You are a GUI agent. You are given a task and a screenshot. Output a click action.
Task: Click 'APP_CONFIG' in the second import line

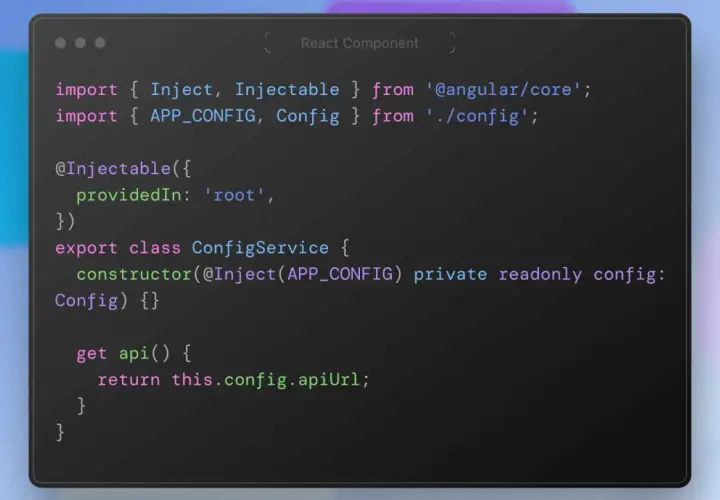click(203, 117)
